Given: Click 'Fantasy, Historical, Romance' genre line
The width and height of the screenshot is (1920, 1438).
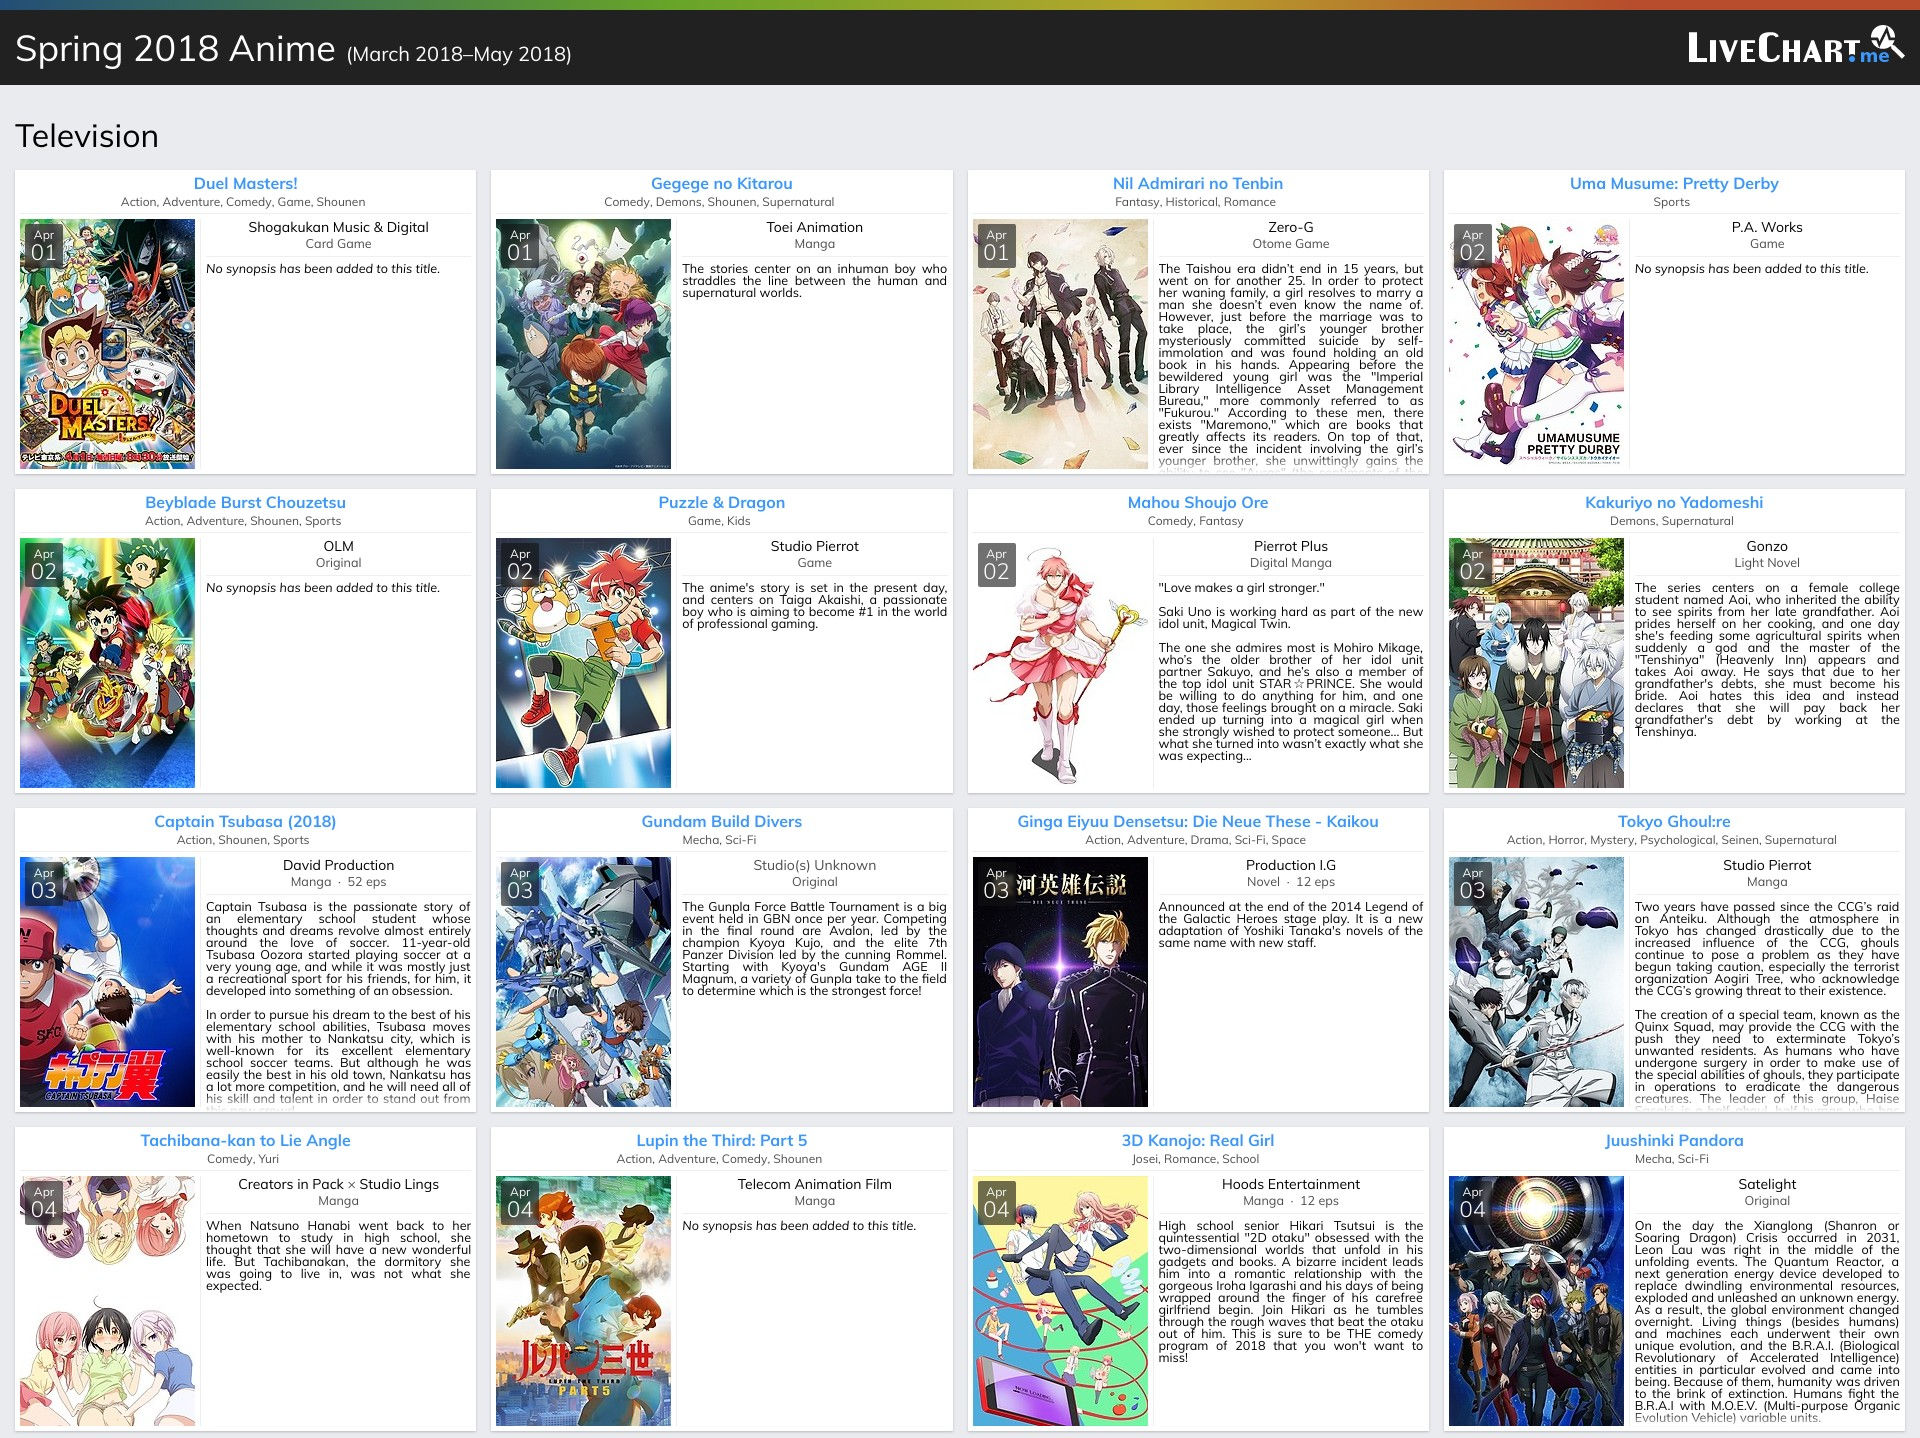Looking at the screenshot, I should [x=1195, y=202].
